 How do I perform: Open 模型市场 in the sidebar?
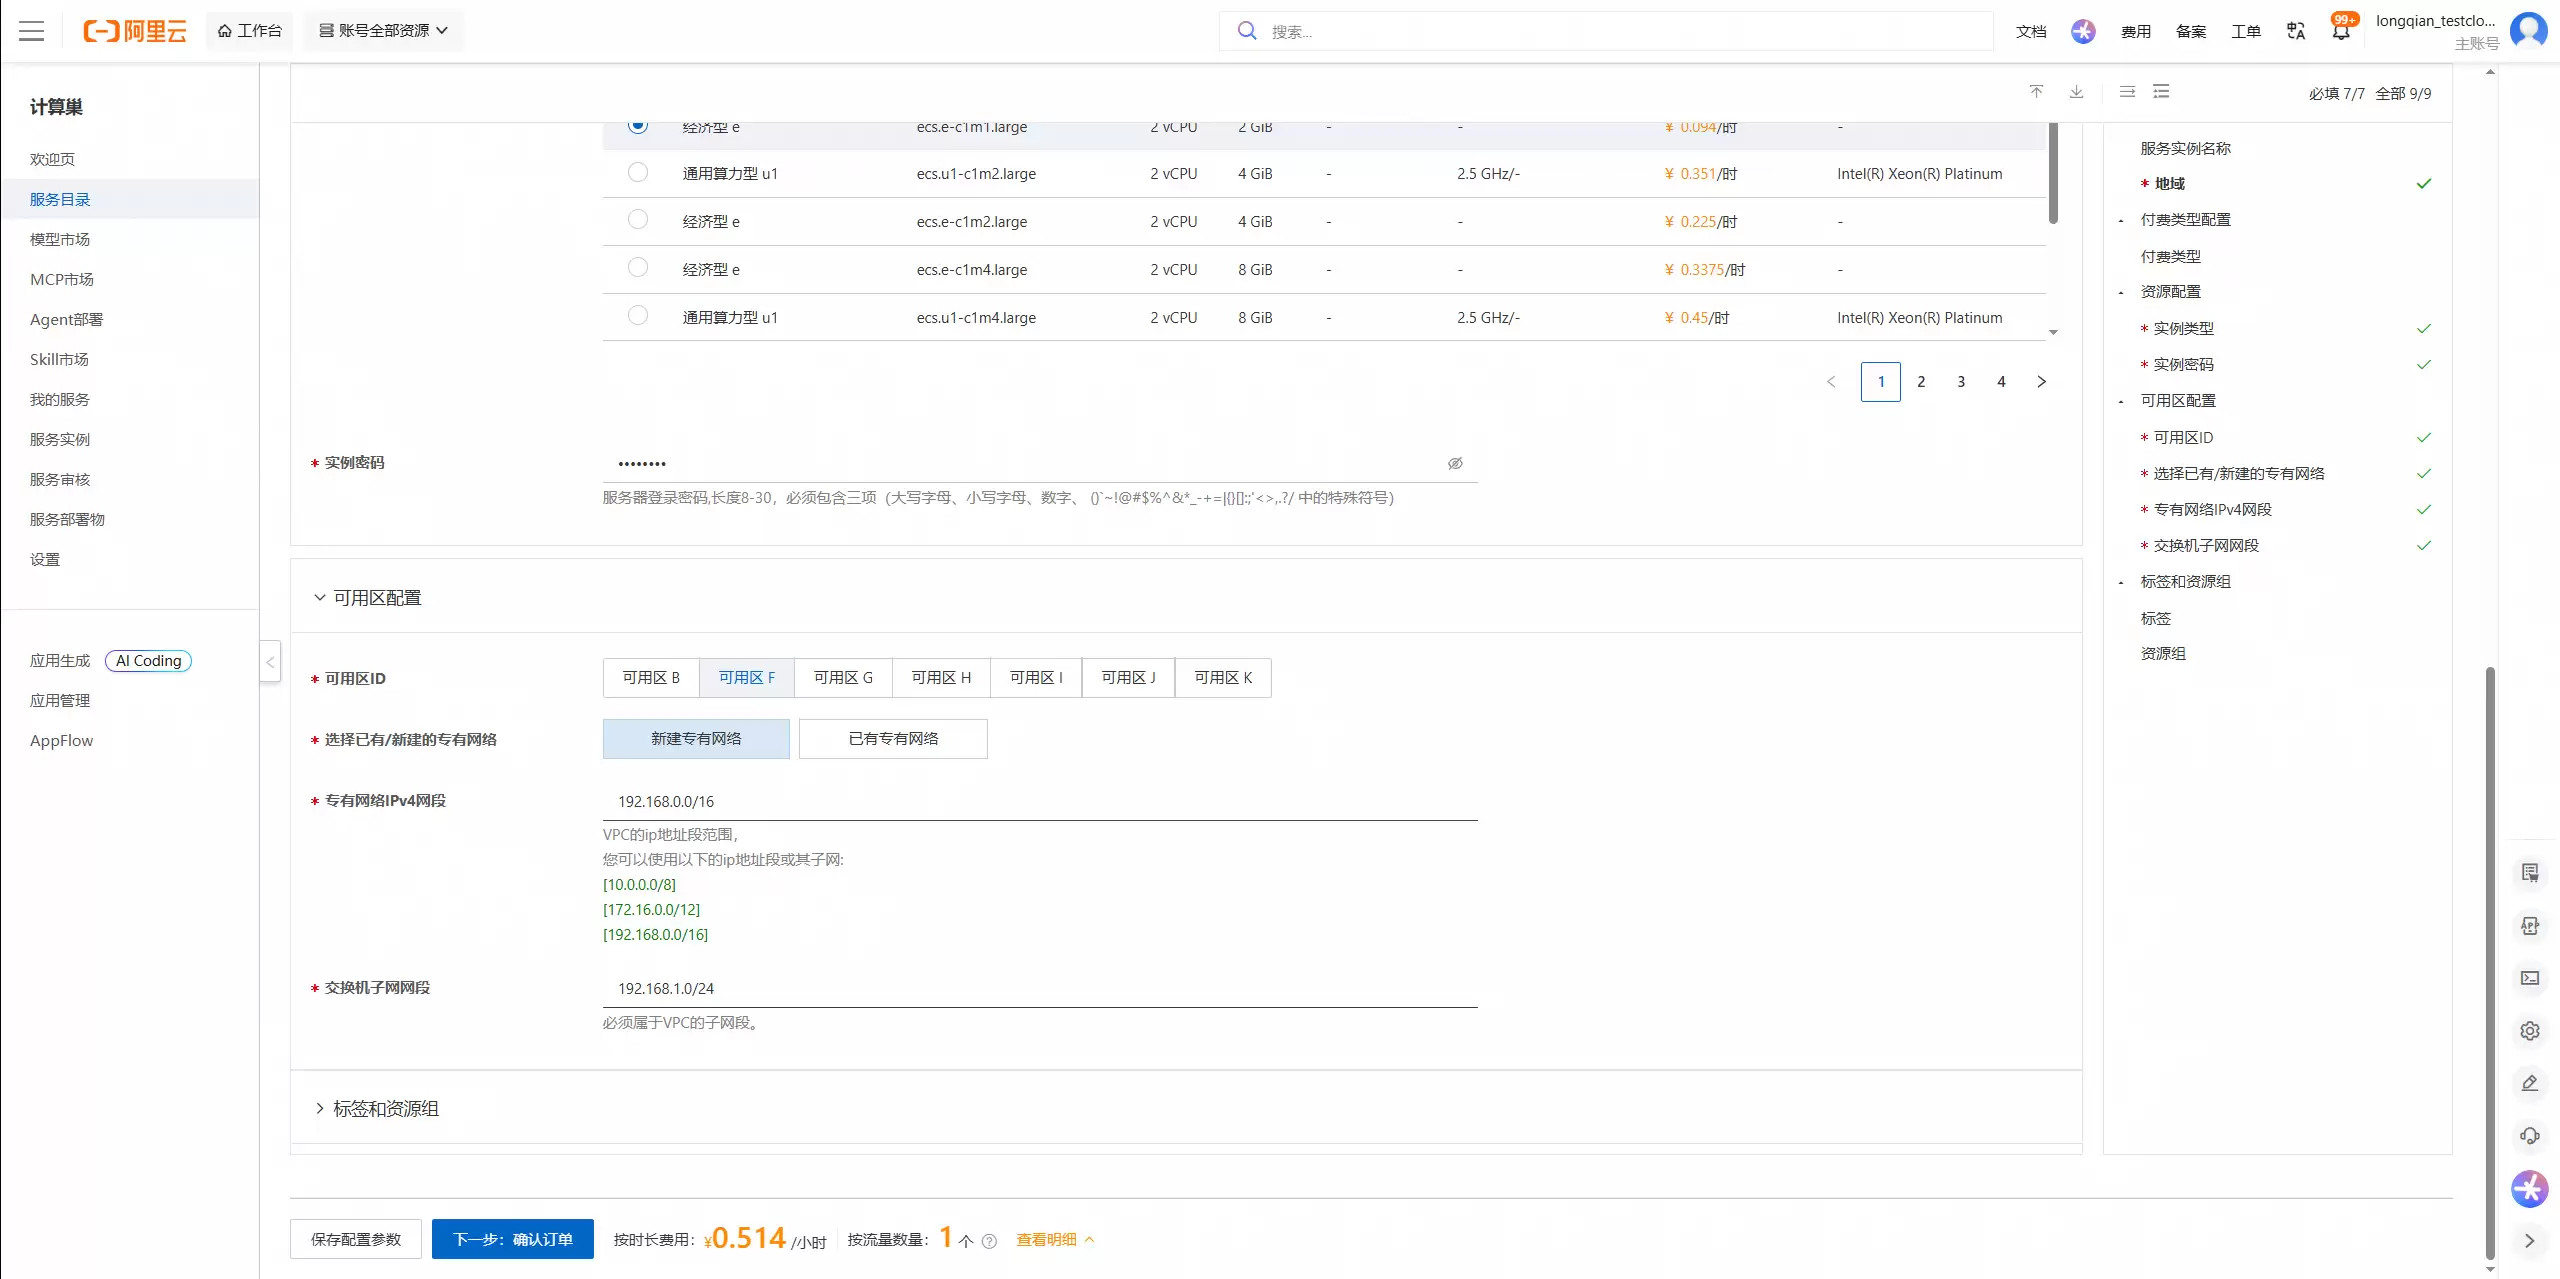pyautogui.click(x=60, y=239)
